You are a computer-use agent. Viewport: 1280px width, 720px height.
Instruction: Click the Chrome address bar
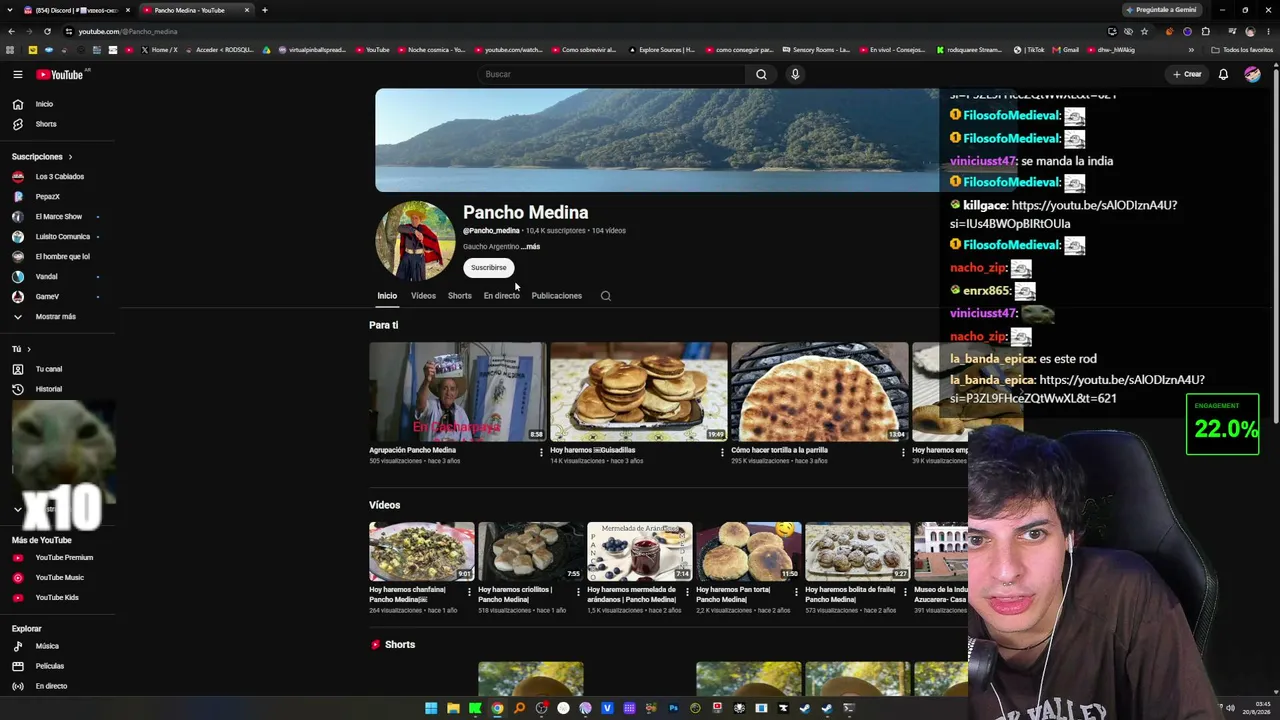click(x=600, y=31)
